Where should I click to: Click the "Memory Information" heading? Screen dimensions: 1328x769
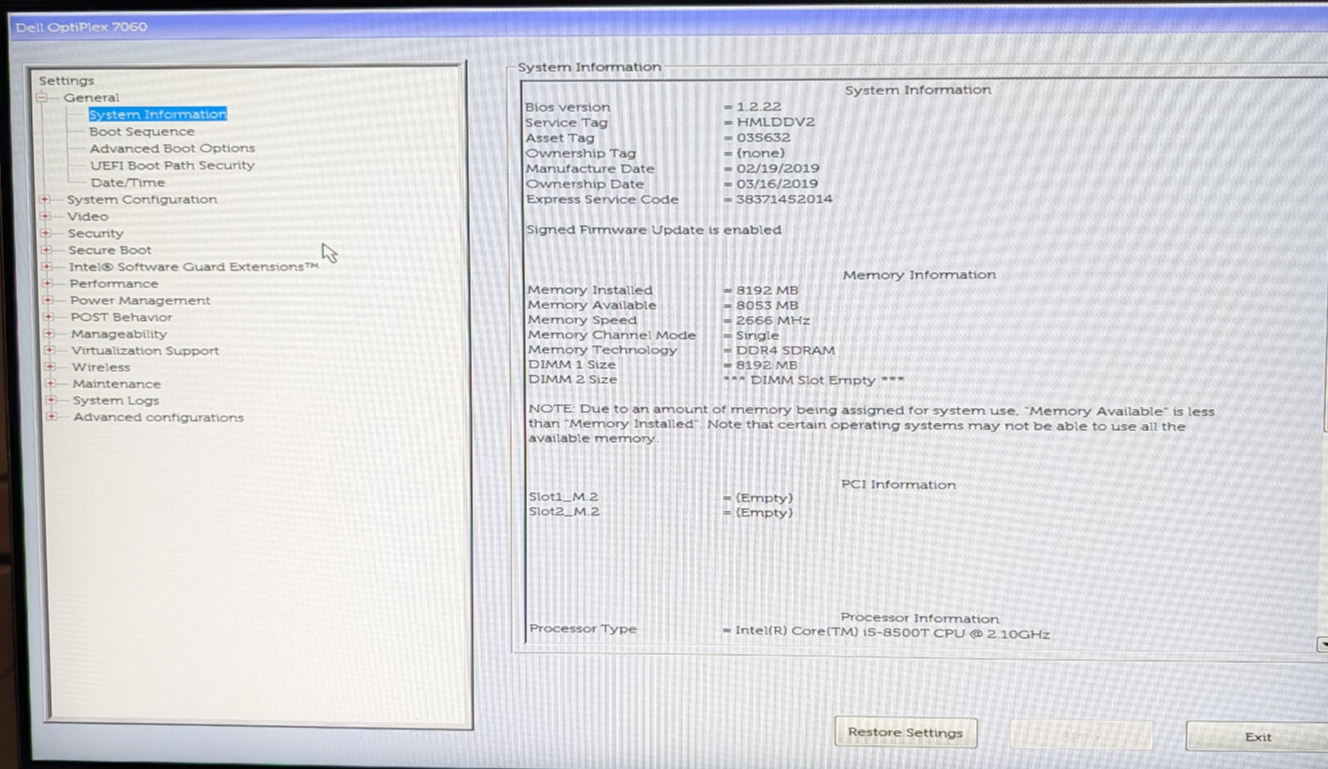pos(919,275)
